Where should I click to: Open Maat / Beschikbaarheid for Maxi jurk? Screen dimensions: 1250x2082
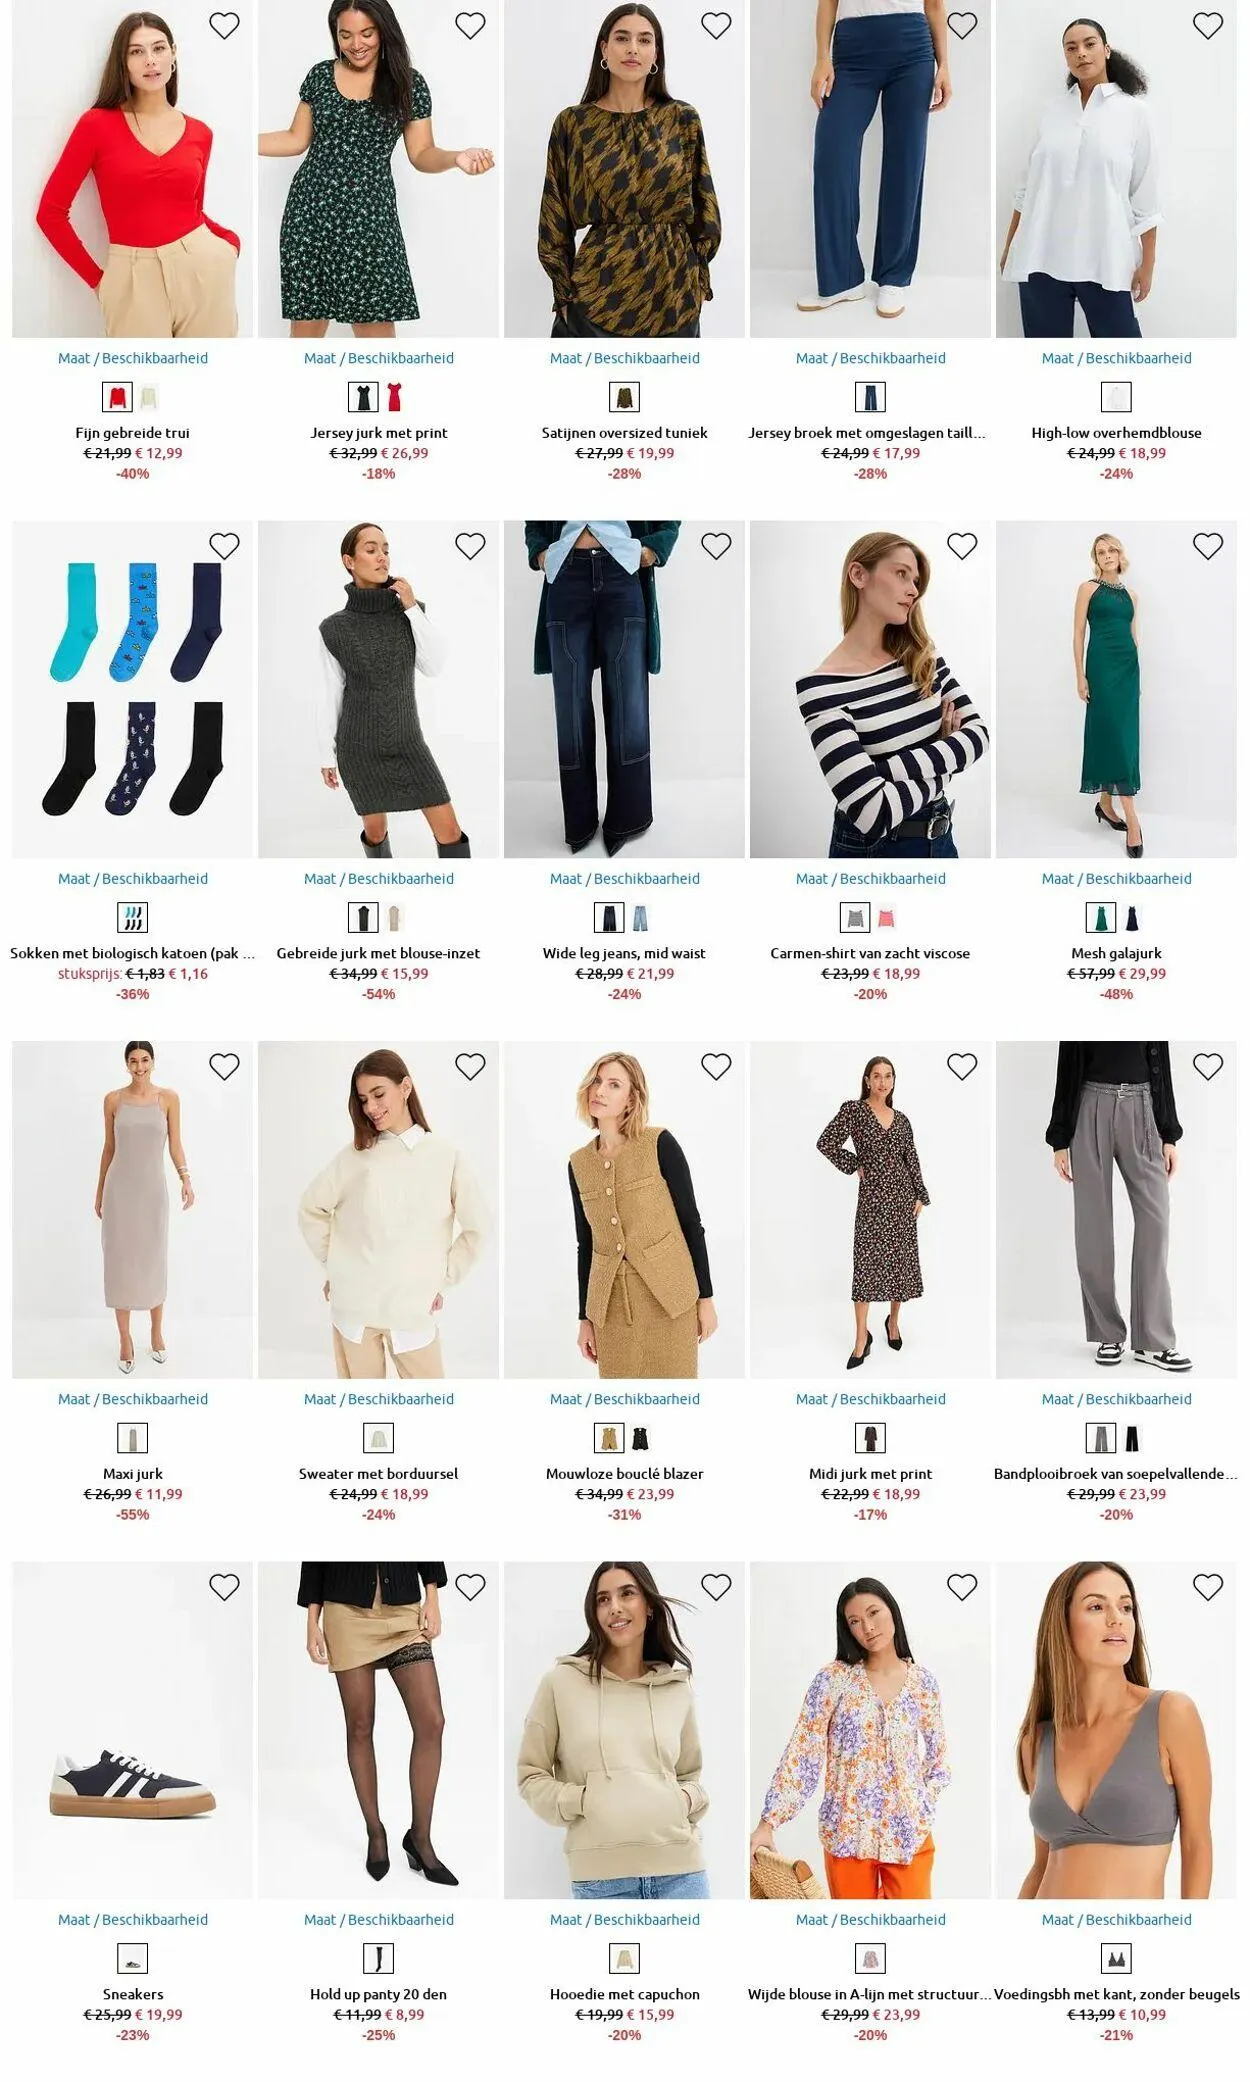point(133,1399)
